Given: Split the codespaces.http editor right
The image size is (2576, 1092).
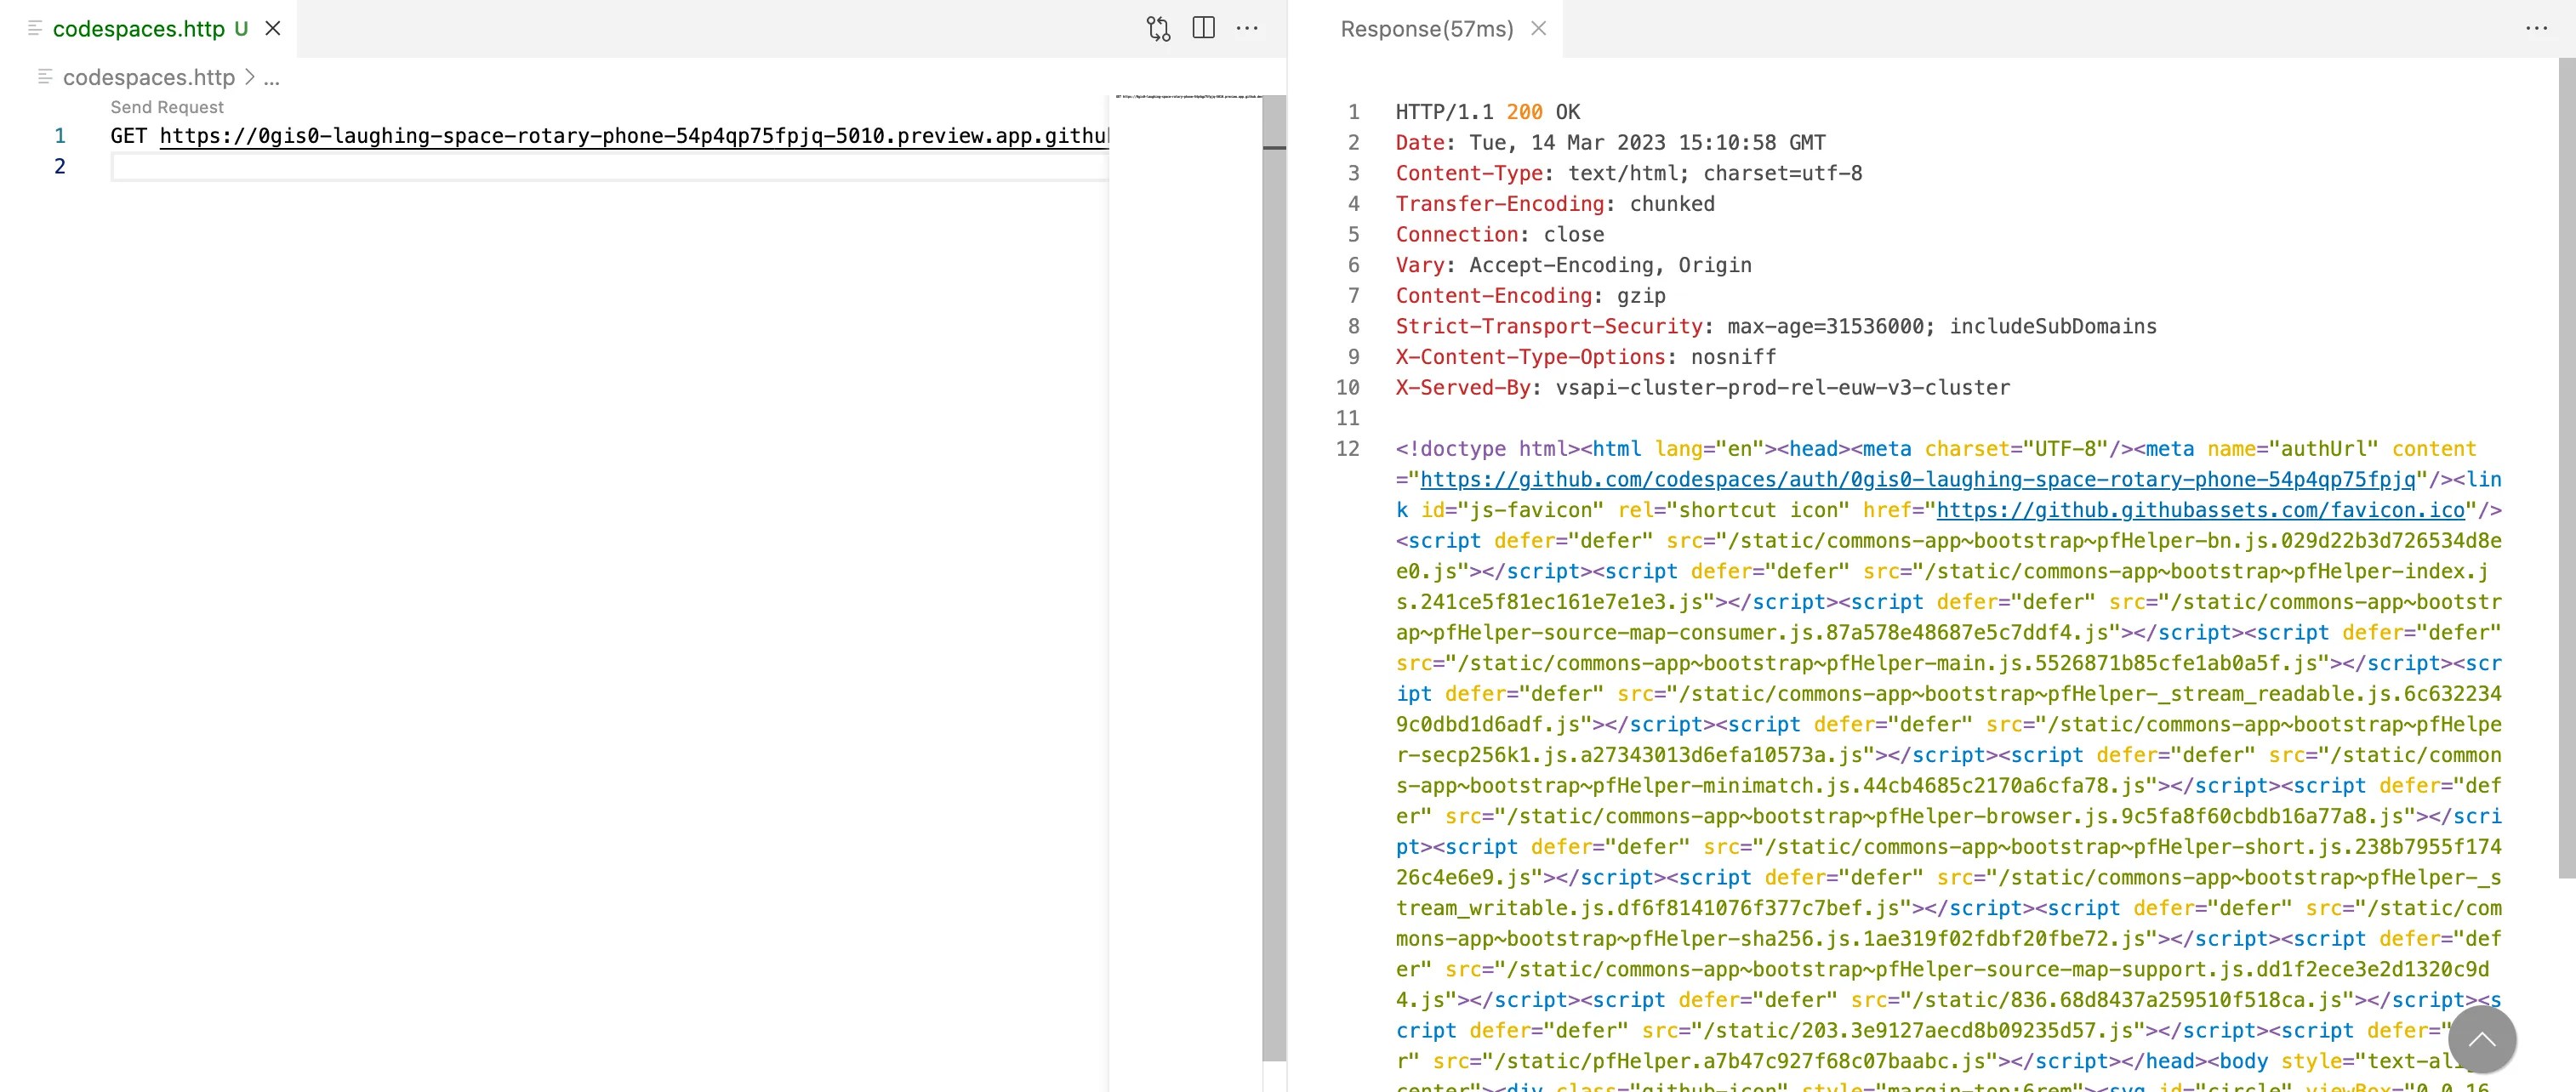Looking at the screenshot, I should [x=1204, y=28].
